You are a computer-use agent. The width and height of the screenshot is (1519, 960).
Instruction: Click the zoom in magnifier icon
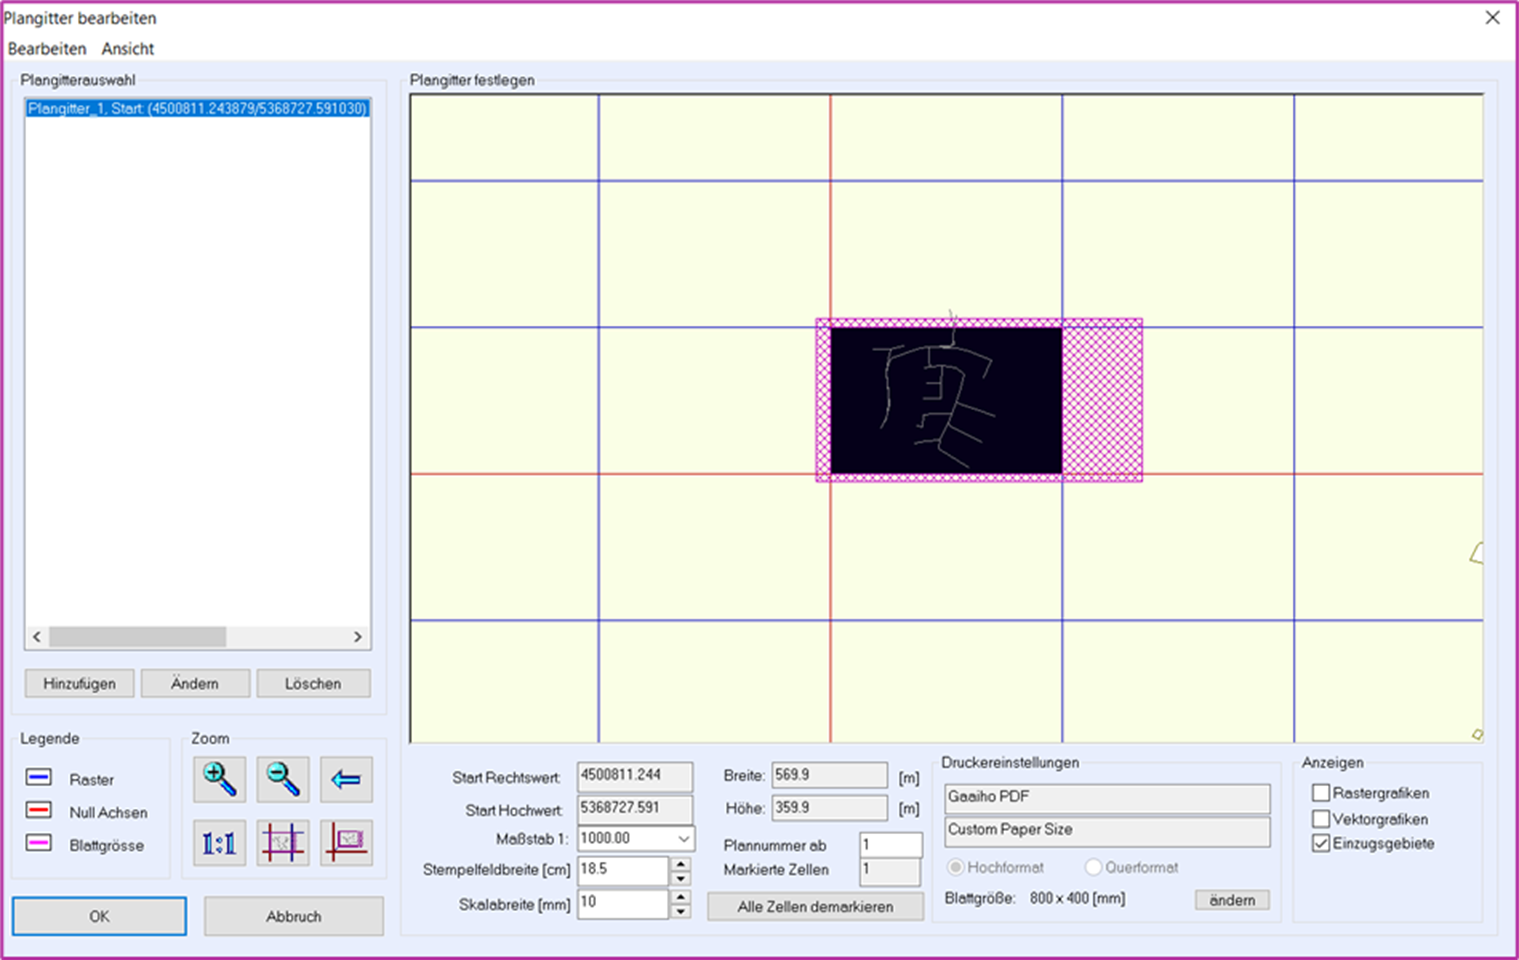click(x=219, y=779)
